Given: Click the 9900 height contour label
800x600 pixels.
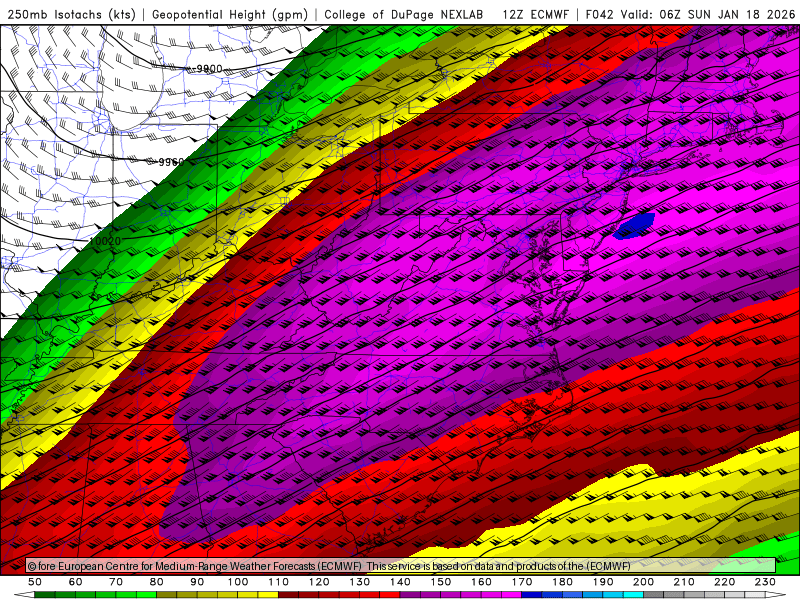Looking at the screenshot, I should 209,68.
